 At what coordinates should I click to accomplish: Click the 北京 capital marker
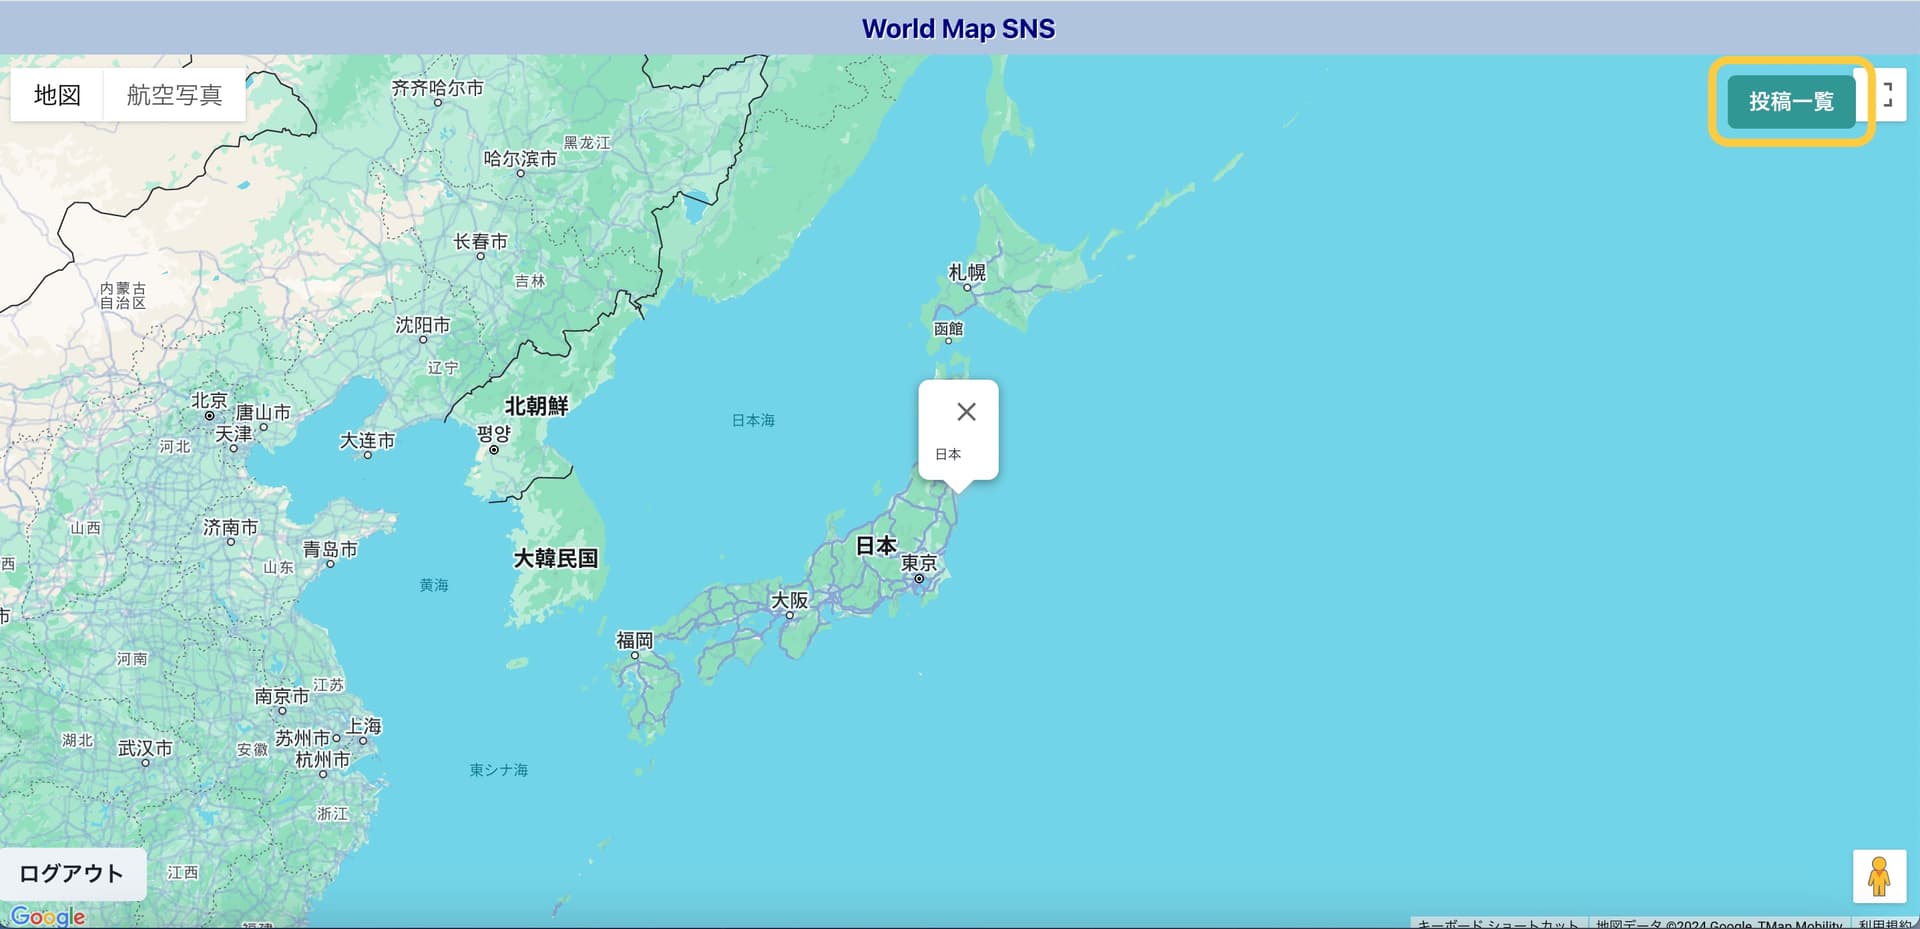point(210,415)
